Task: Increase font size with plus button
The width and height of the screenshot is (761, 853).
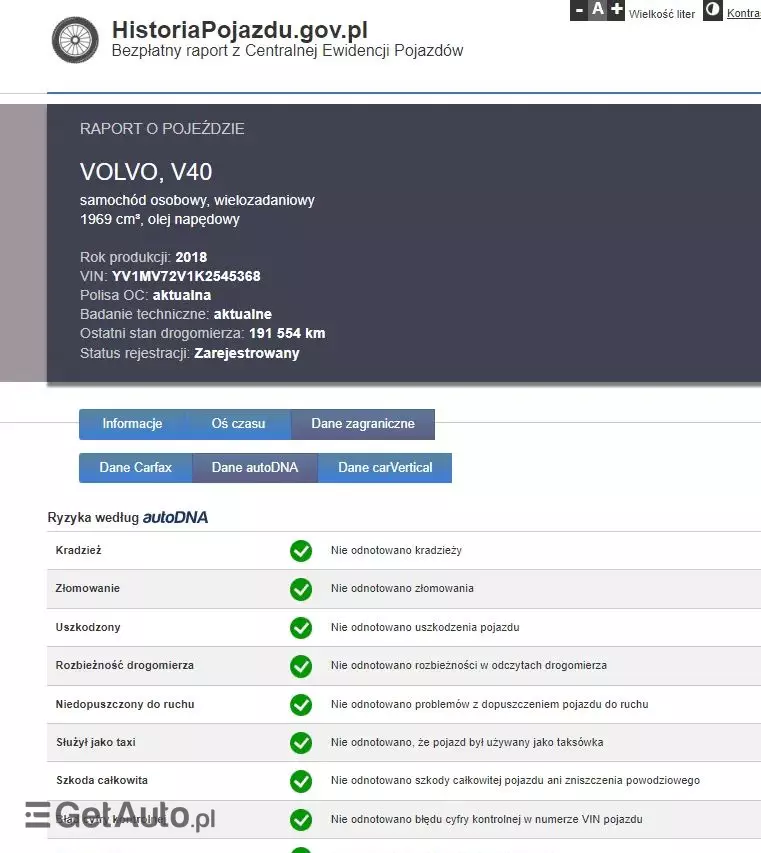Action: coord(616,10)
